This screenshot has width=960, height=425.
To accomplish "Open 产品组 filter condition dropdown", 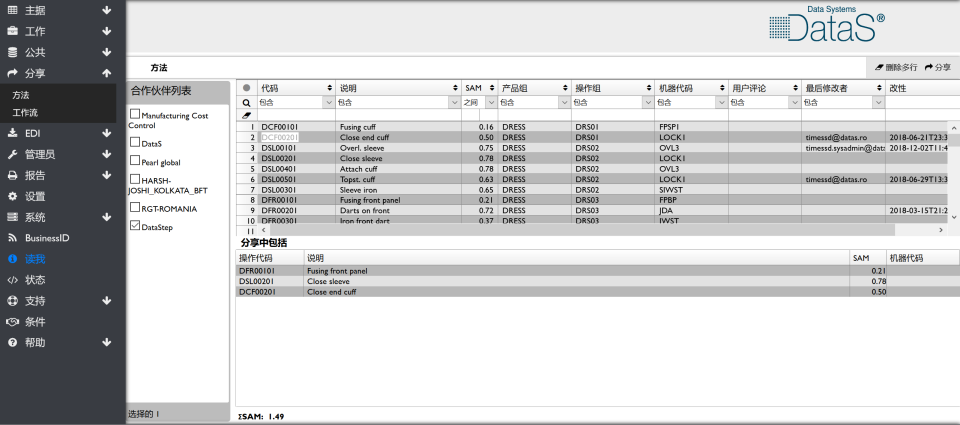I will [x=564, y=103].
